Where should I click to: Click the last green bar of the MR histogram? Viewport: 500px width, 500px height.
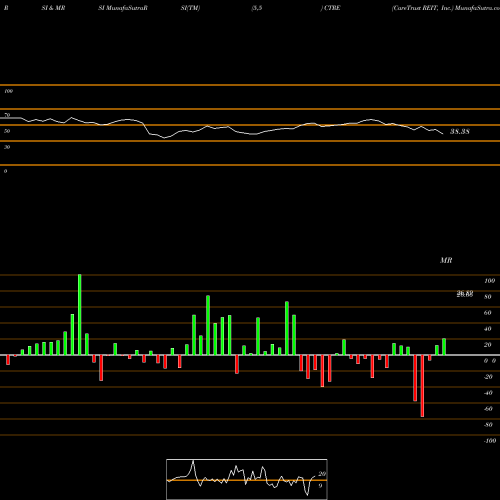tap(444, 347)
